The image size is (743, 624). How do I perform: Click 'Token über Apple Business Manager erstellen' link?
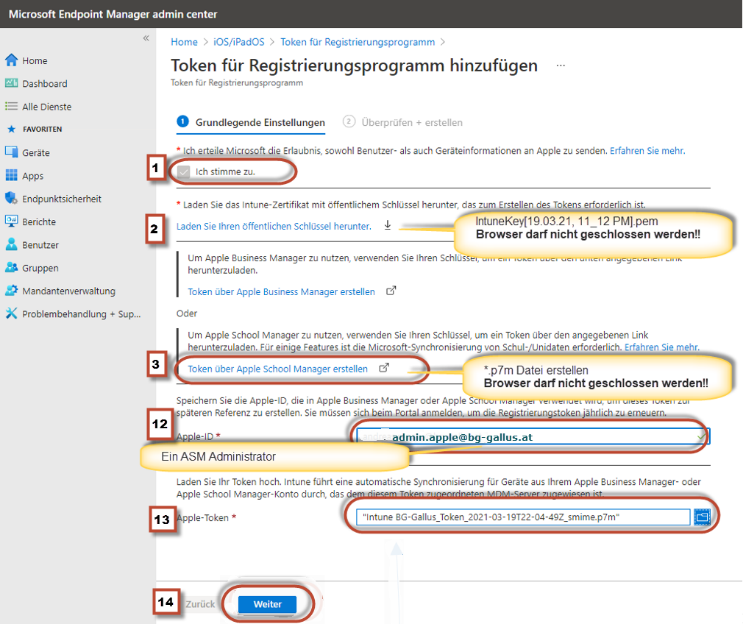coord(281,292)
